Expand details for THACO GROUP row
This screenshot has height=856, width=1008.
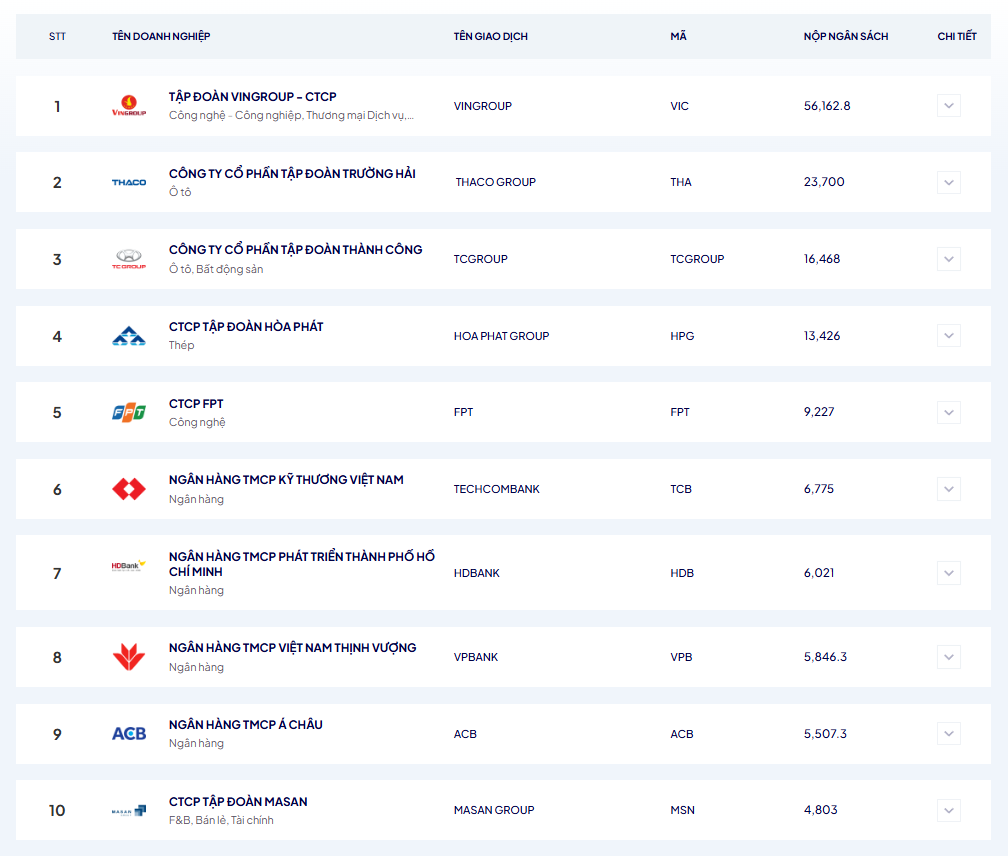[x=949, y=183]
